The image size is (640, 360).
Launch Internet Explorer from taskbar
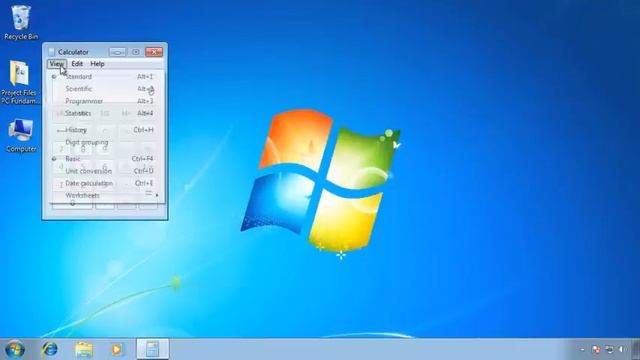point(50,349)
